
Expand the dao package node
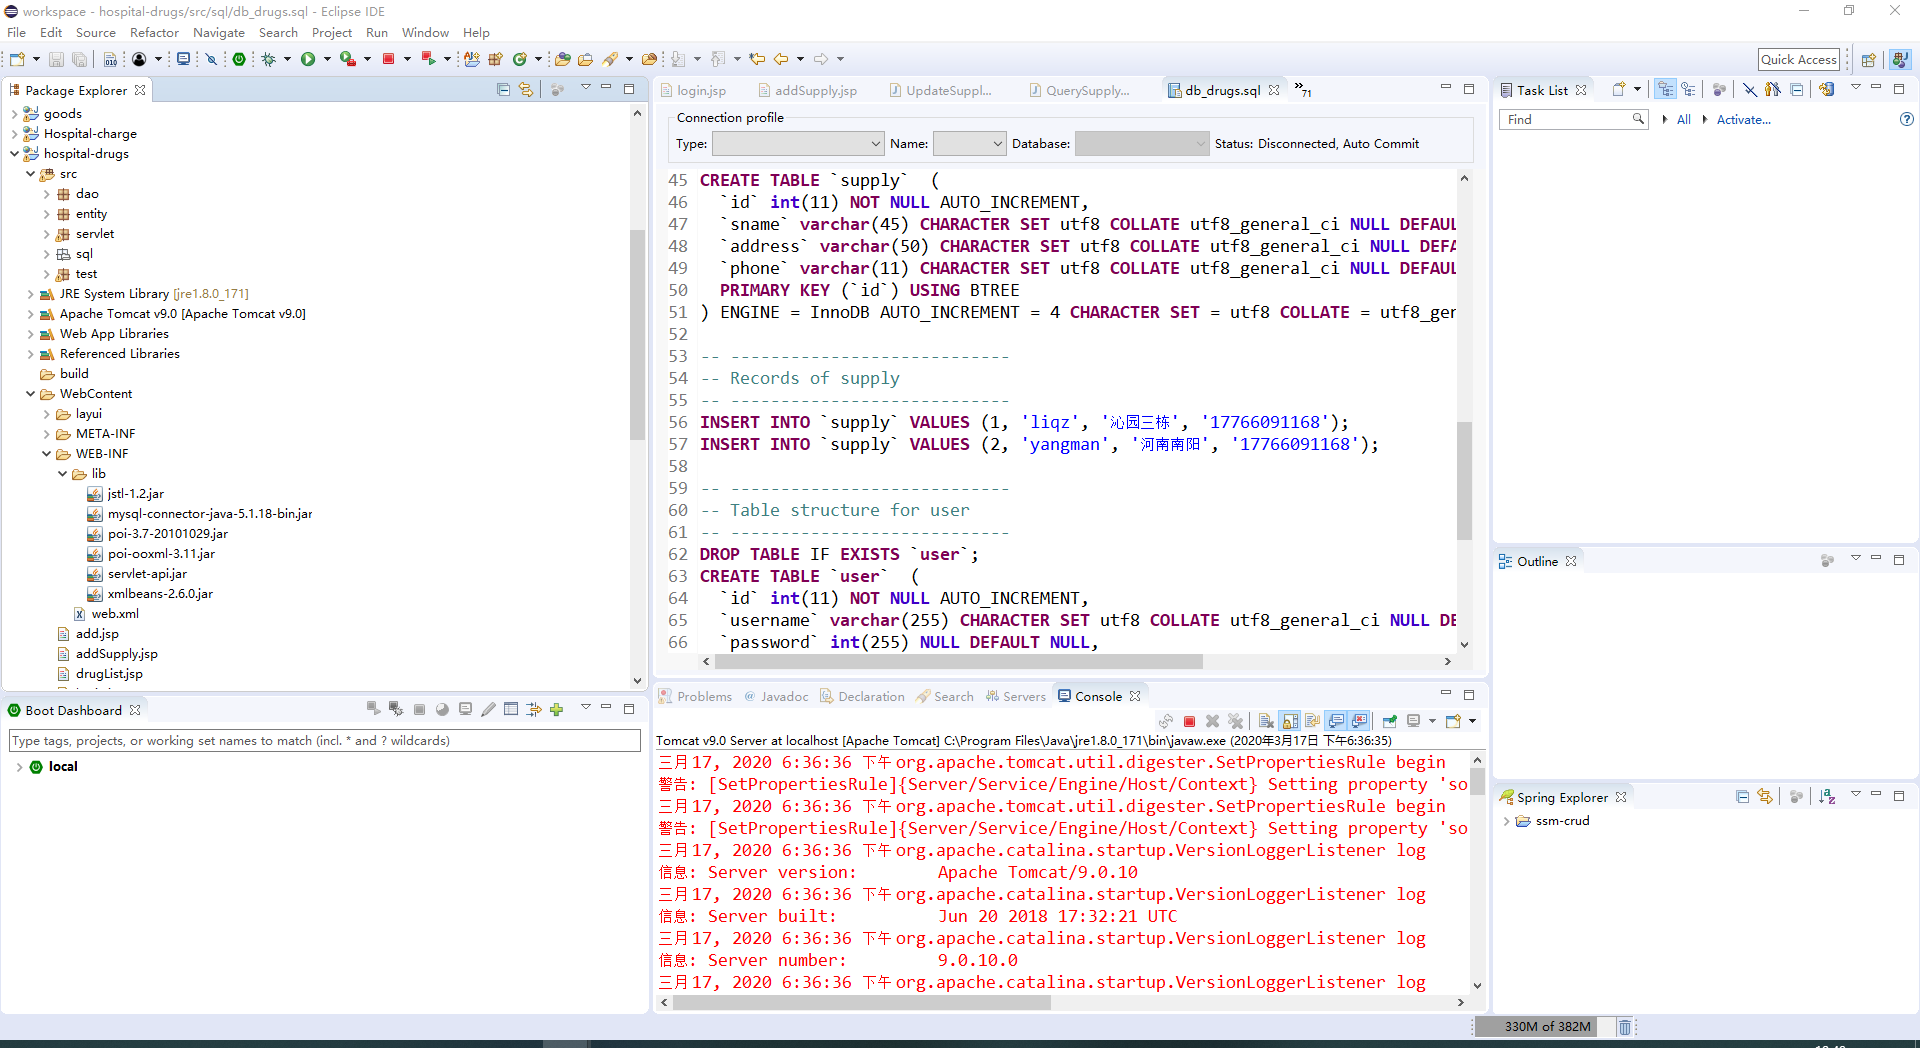(47, 194)
